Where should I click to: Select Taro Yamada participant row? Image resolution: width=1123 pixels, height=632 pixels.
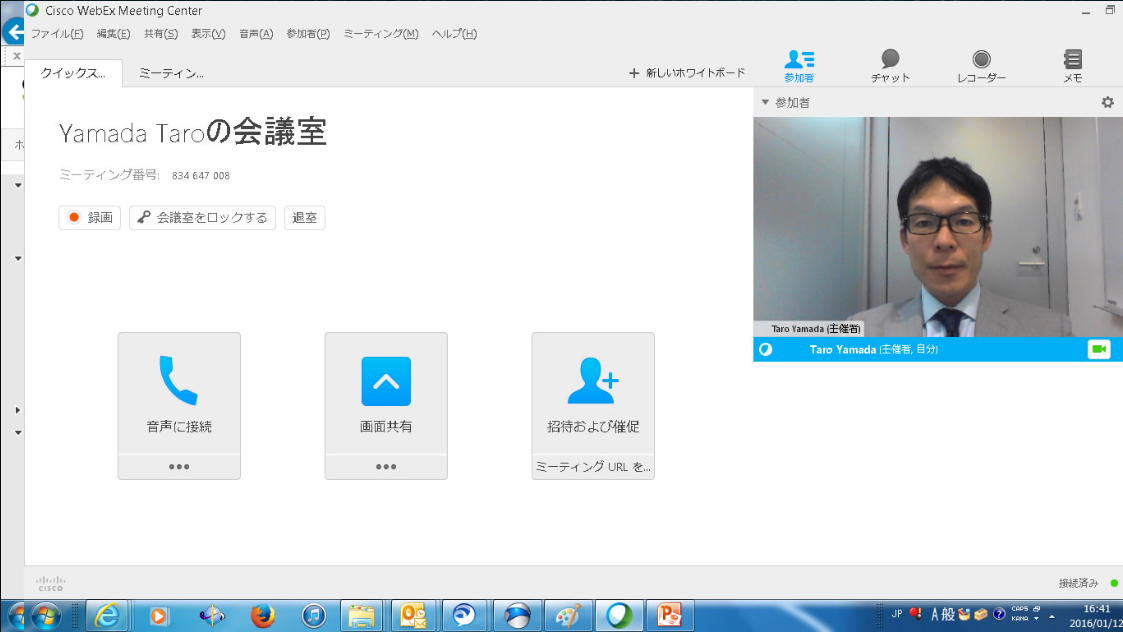pyautogui.click(x=938, y=349)
